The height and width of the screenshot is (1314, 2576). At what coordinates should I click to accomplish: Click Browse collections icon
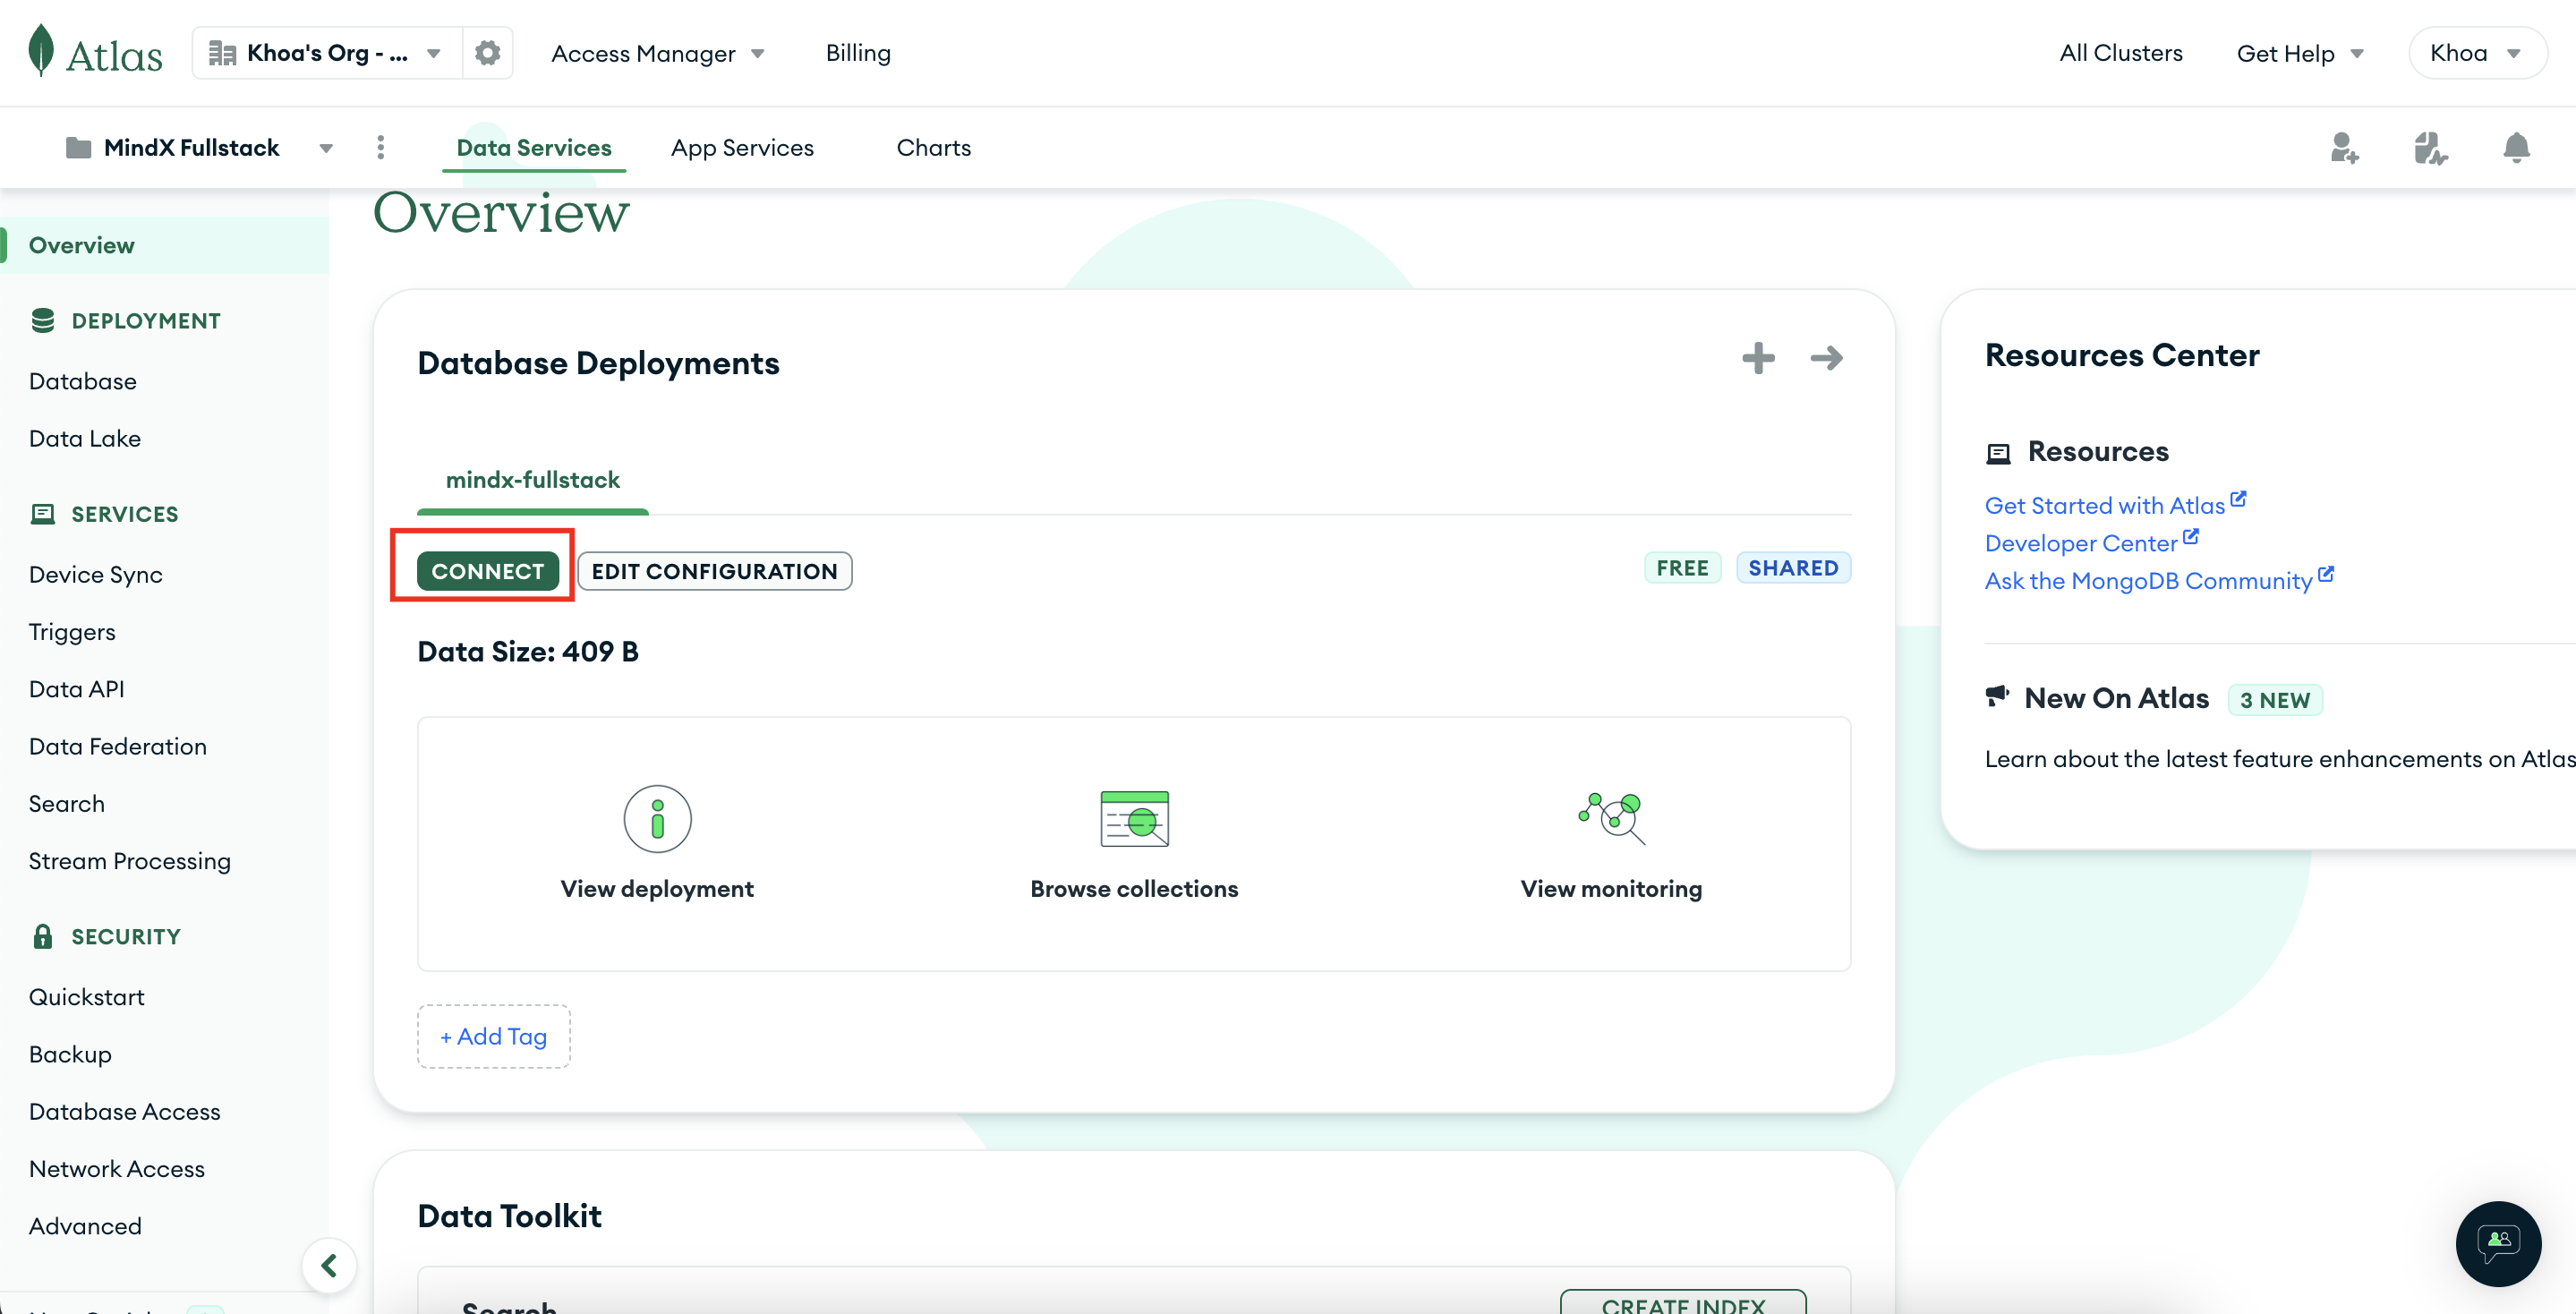click(x=1134, y=818)
